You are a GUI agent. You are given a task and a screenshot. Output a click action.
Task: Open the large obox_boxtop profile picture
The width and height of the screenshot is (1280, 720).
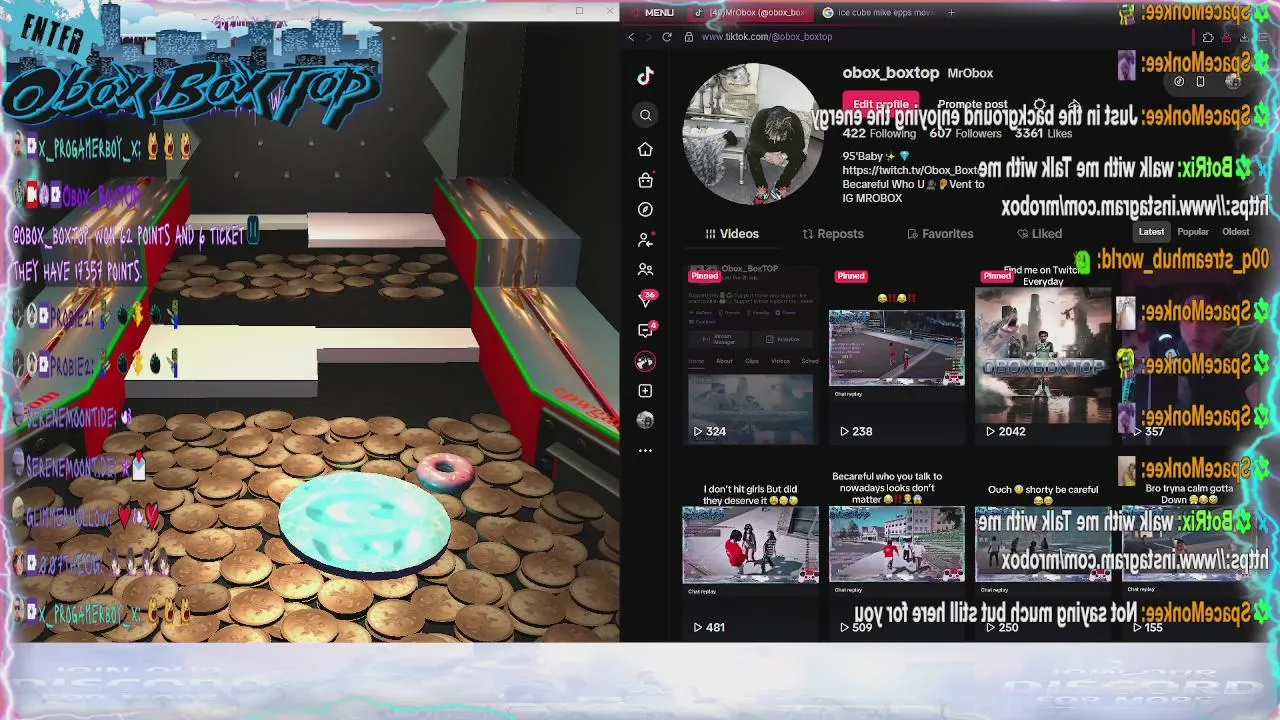point(754,134)
